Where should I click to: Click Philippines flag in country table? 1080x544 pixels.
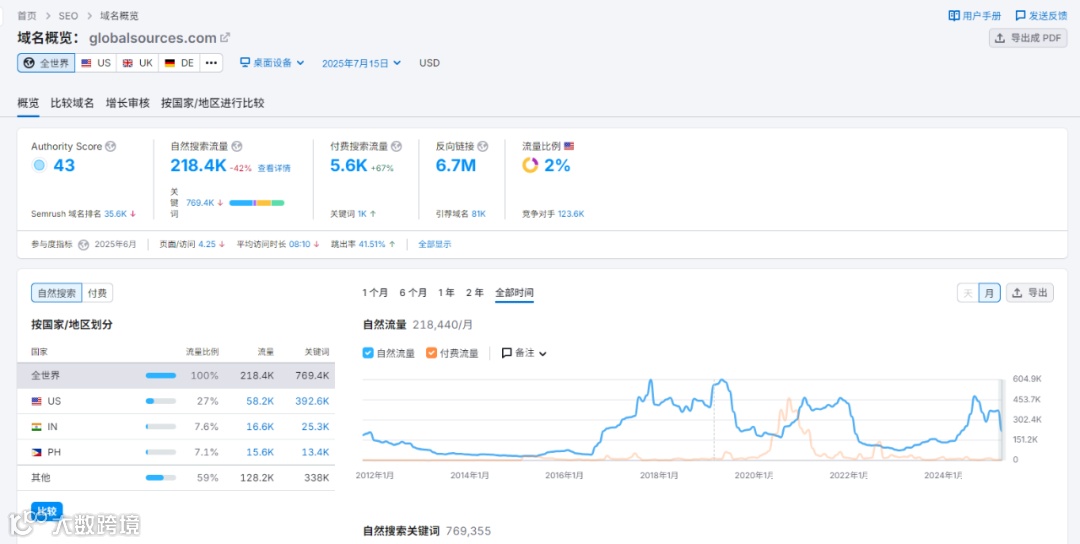pos(37,452)
